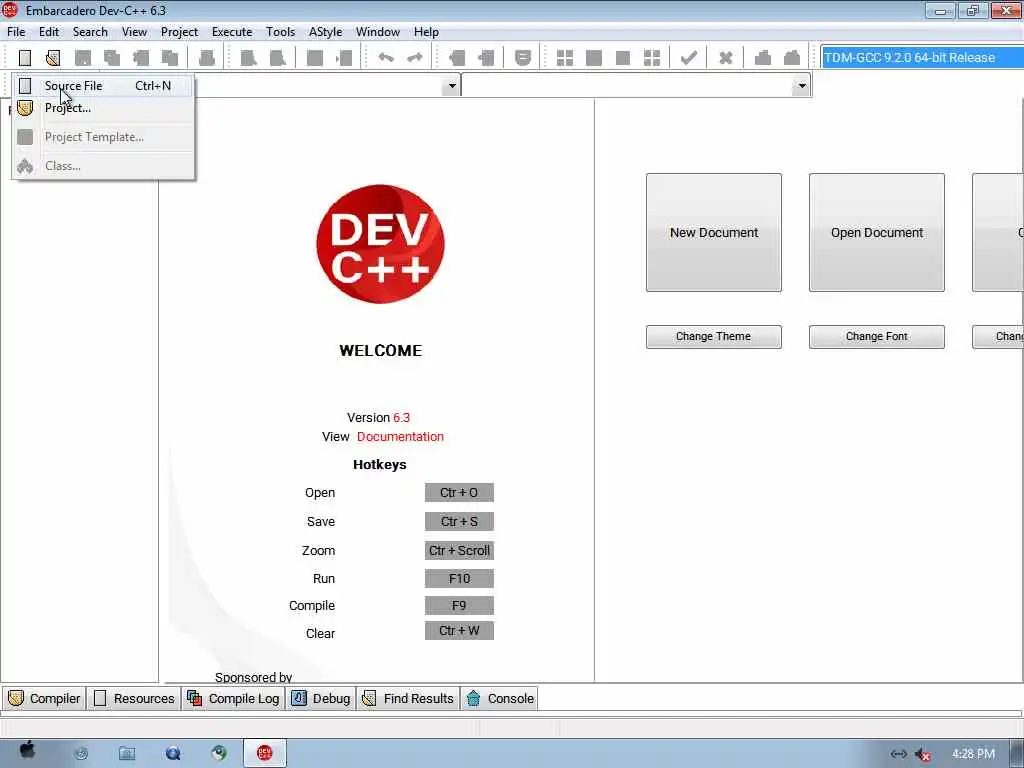Click the Save toolbar icon
Viewport: 1024px width, 768px height.
coord(83,57)
